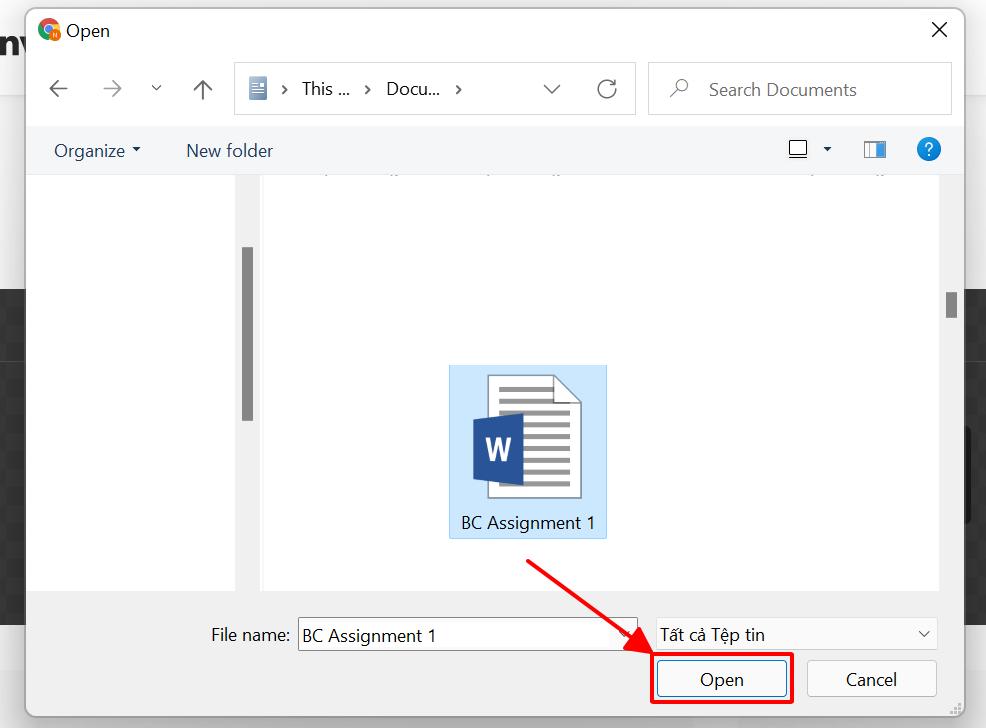Click This PC in the breadcrumb path
986x728 pixels.
coord(324,88)
